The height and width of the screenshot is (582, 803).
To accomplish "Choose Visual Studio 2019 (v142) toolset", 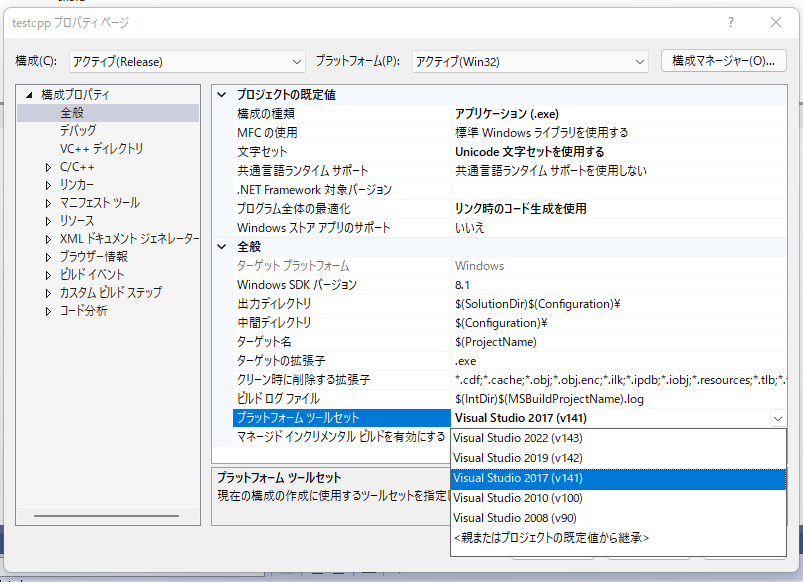I will click(618, 458).
